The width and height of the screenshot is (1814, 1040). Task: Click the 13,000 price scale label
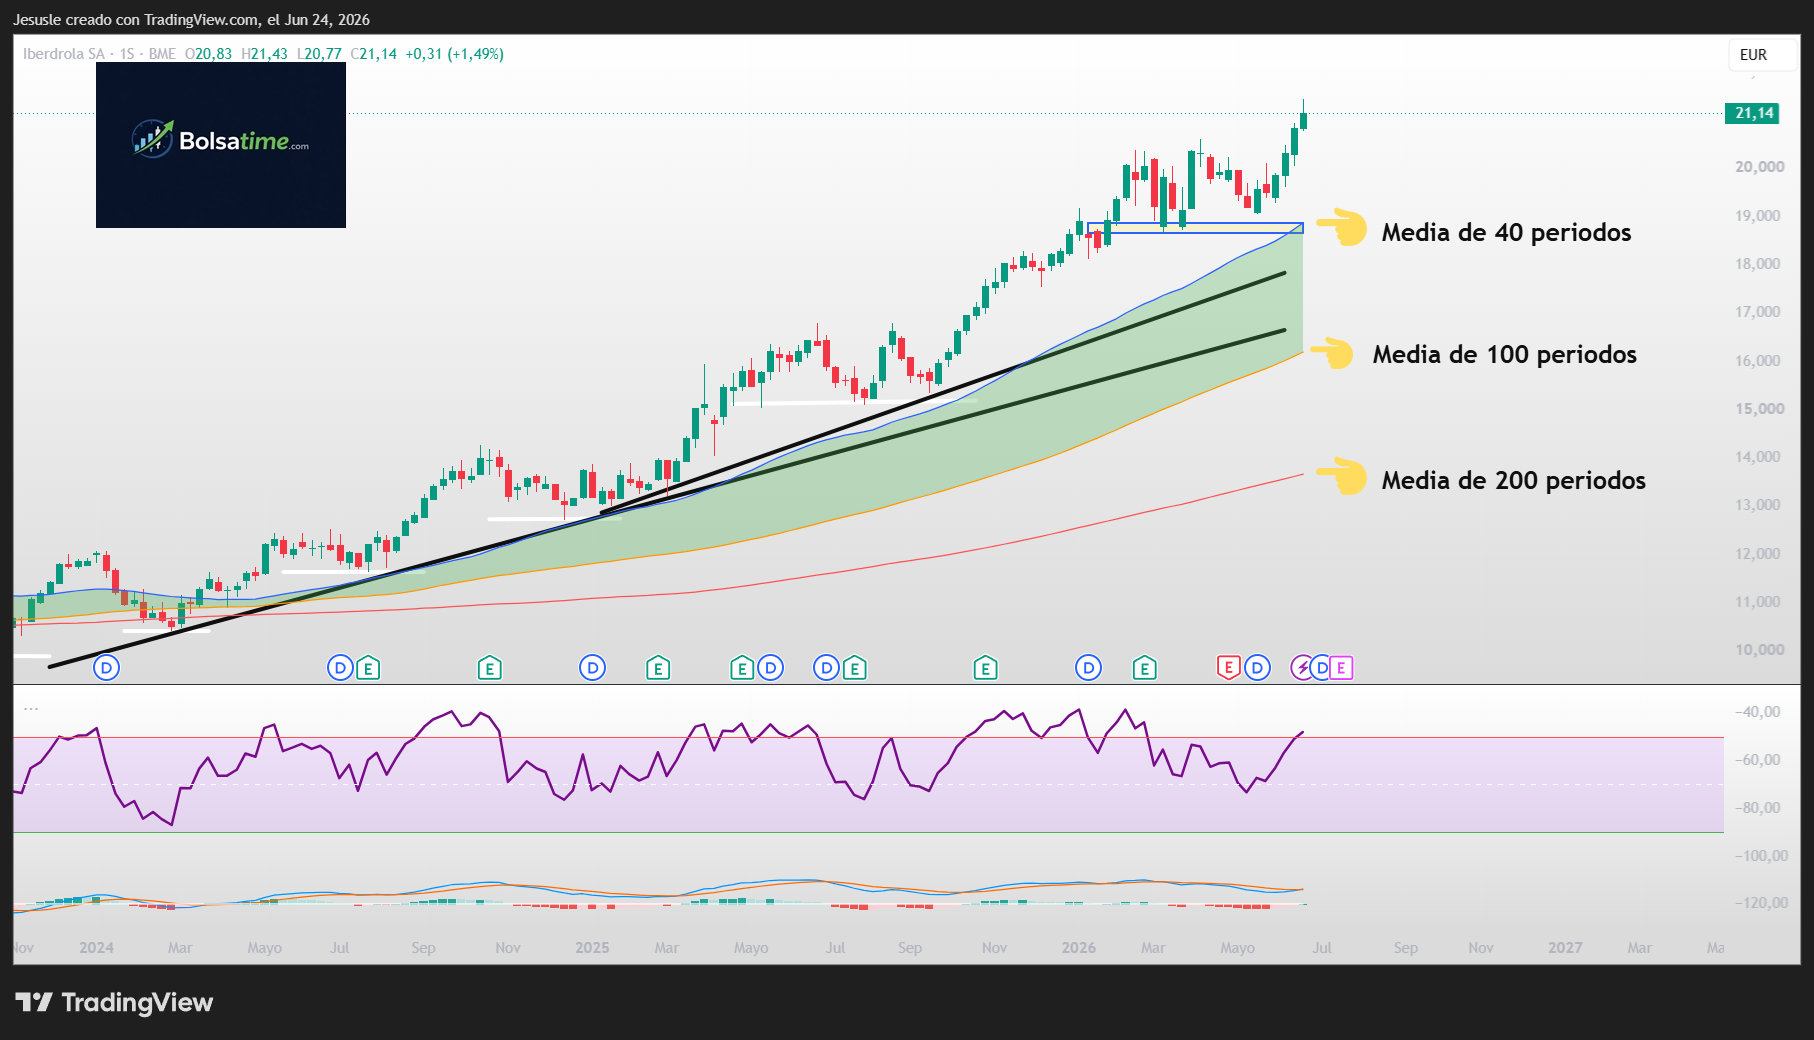point(1758,505)
